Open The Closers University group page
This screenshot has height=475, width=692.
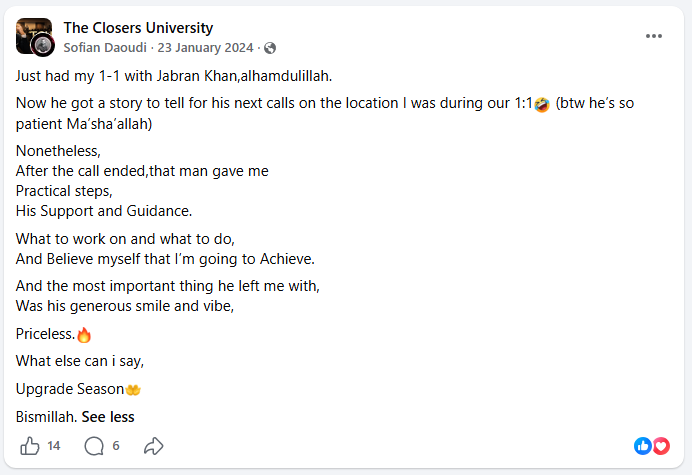[138, 28]
